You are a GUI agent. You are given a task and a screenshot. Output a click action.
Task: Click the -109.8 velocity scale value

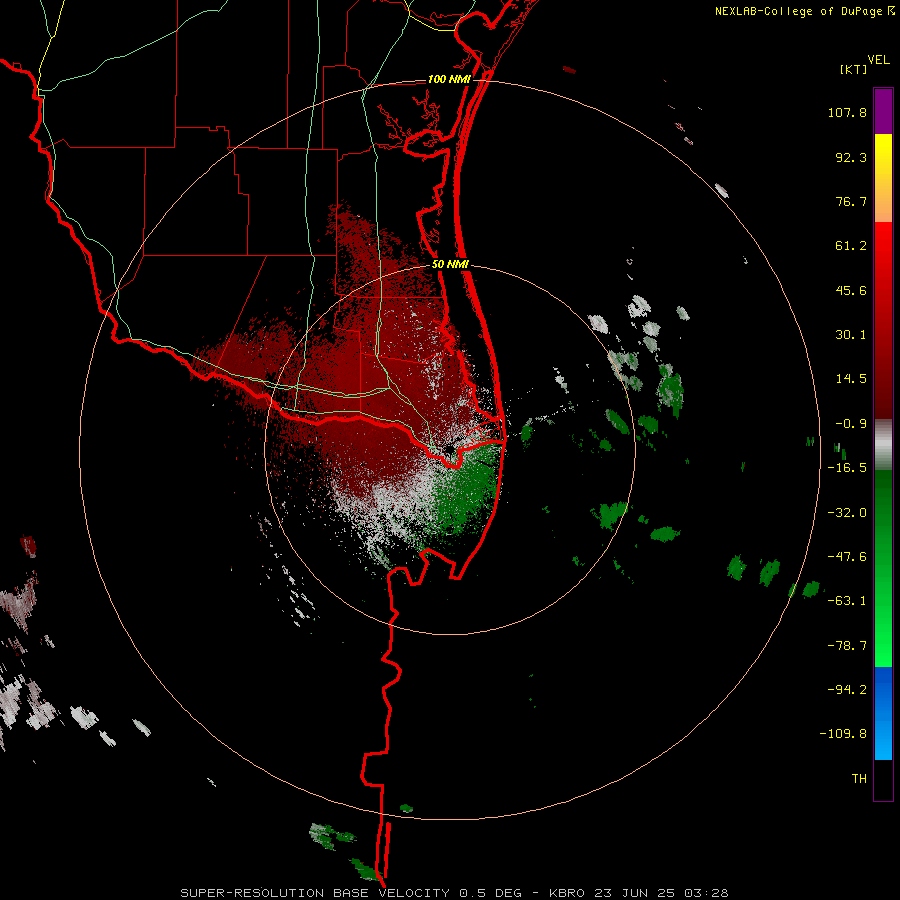pyautogui.click(x=843, y=734)
